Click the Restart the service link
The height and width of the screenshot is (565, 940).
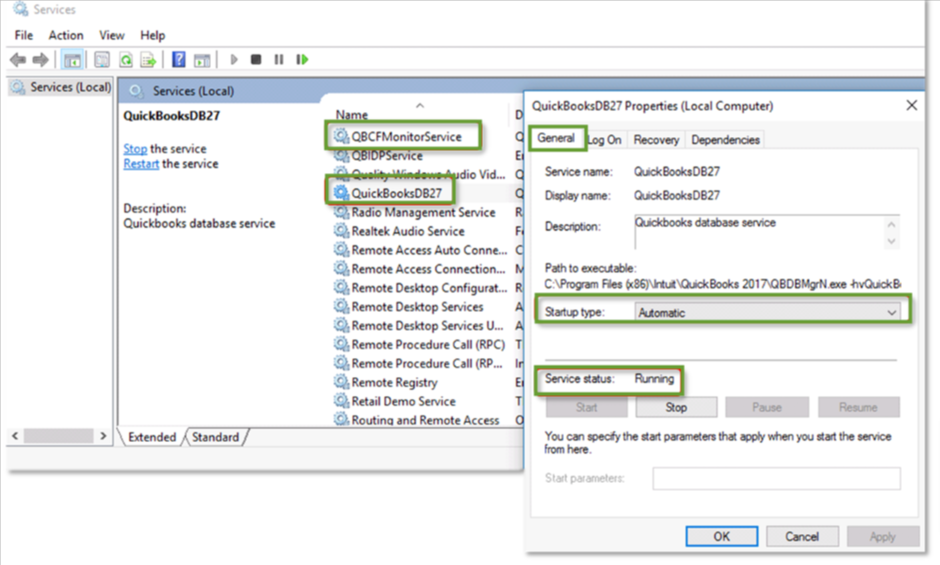(x=141, y=164)
